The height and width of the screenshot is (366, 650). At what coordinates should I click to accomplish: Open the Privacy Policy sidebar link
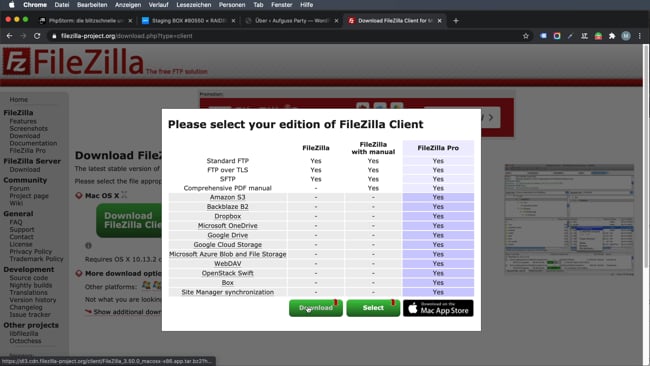pyautogui.click(x=31, y=252)
